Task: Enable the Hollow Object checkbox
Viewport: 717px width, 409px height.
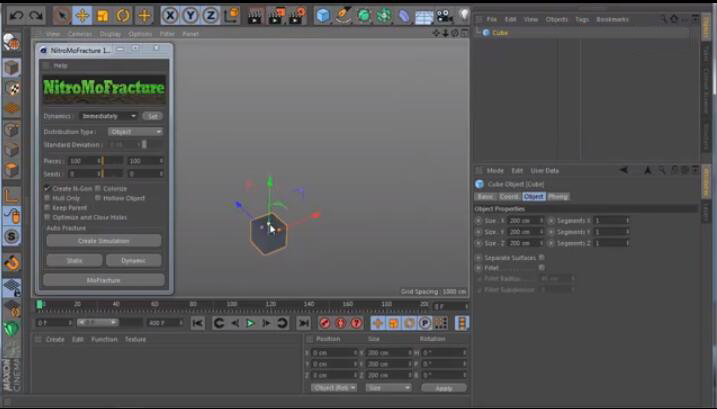Action: click(x=97, y=198)
